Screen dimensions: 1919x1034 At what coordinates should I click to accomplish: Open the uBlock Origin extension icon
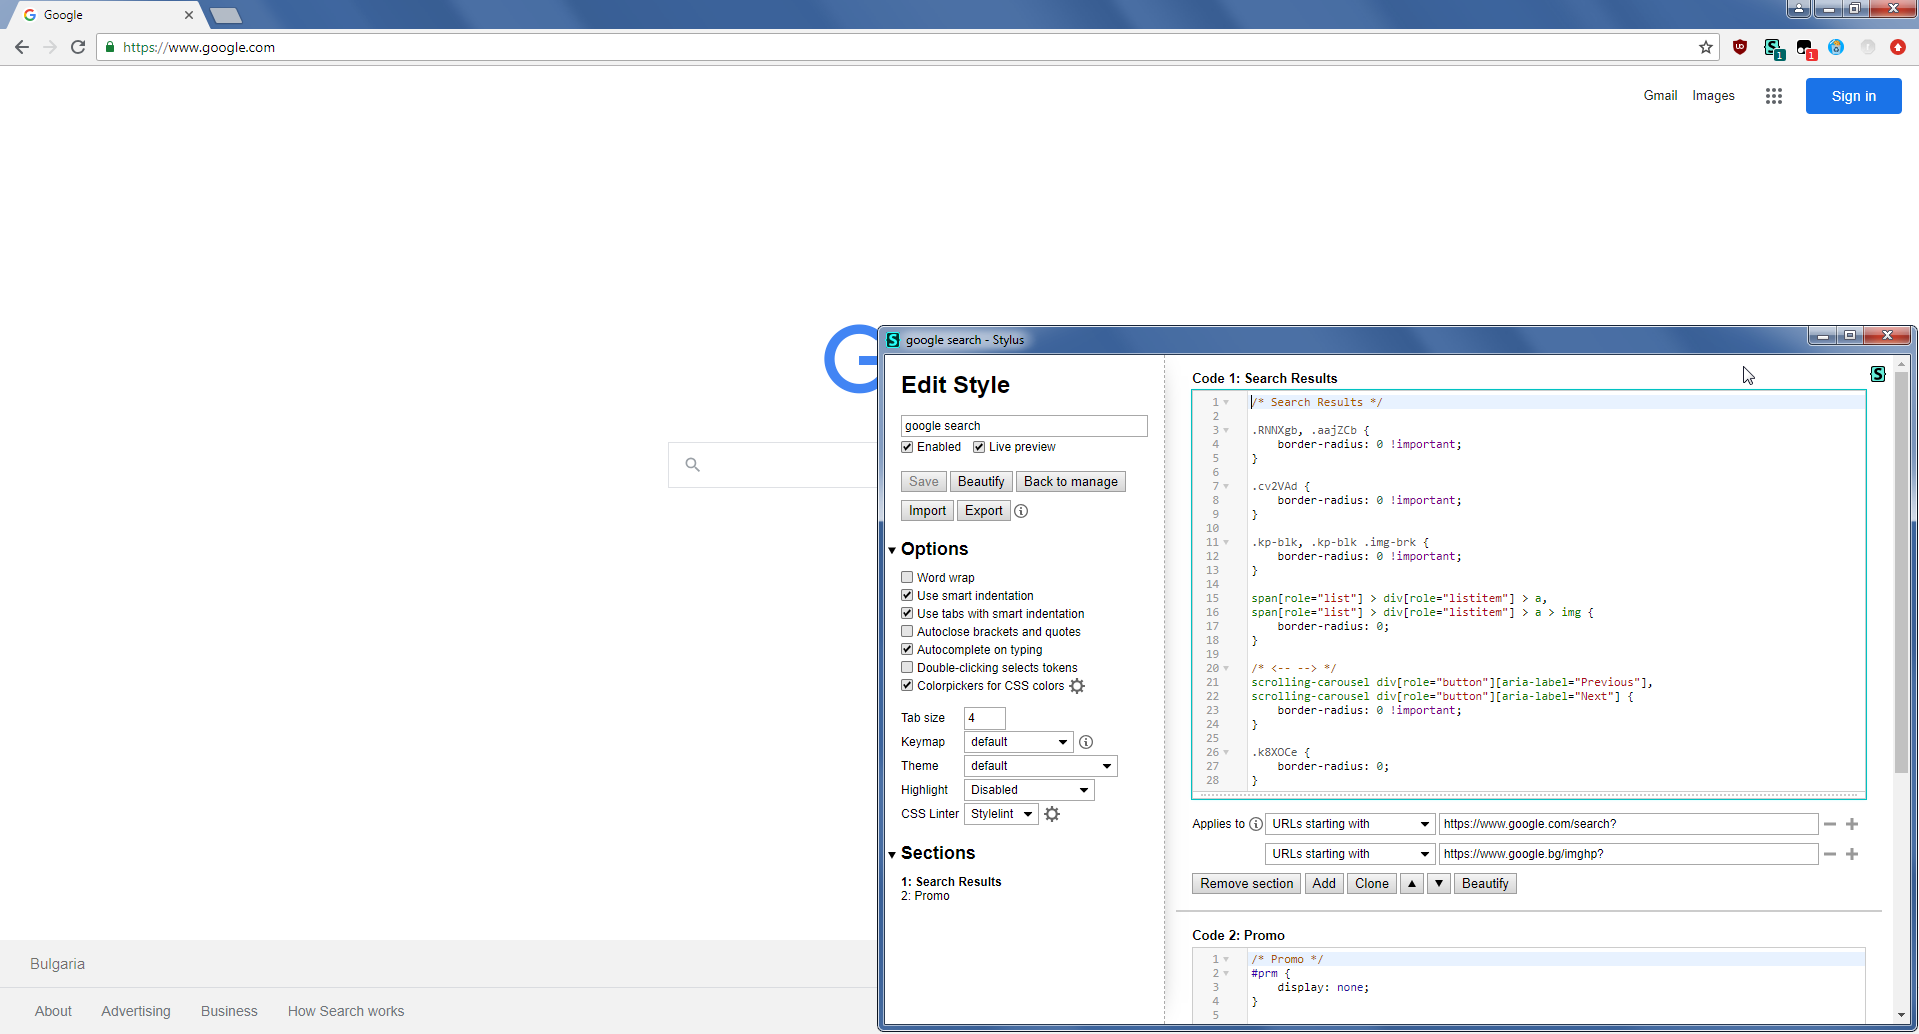pos(1740,47)
